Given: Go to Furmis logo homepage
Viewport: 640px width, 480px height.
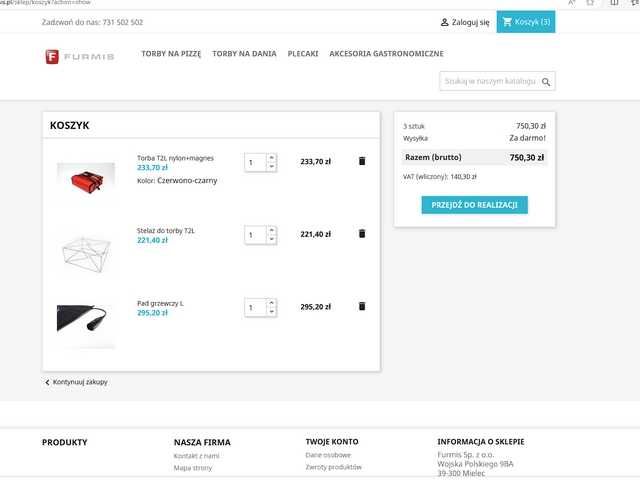Looking at the screenshot, I should pos(79,56).
